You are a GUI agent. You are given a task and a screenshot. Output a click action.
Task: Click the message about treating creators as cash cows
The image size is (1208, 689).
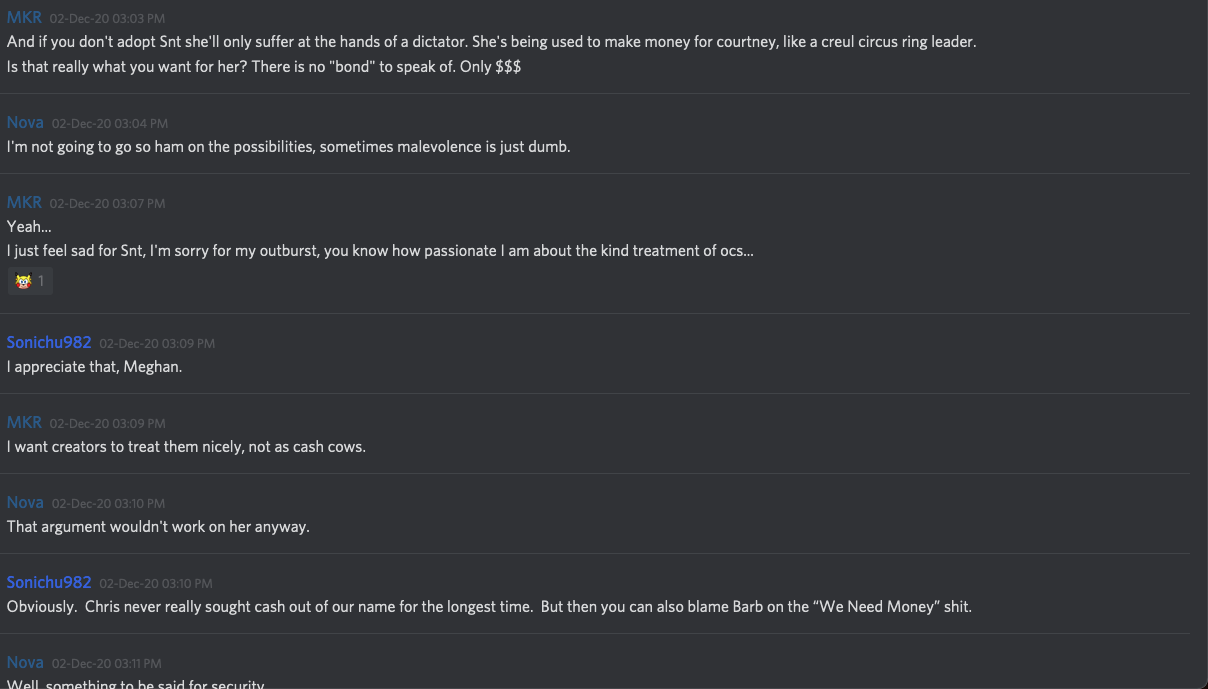(186, 446)
